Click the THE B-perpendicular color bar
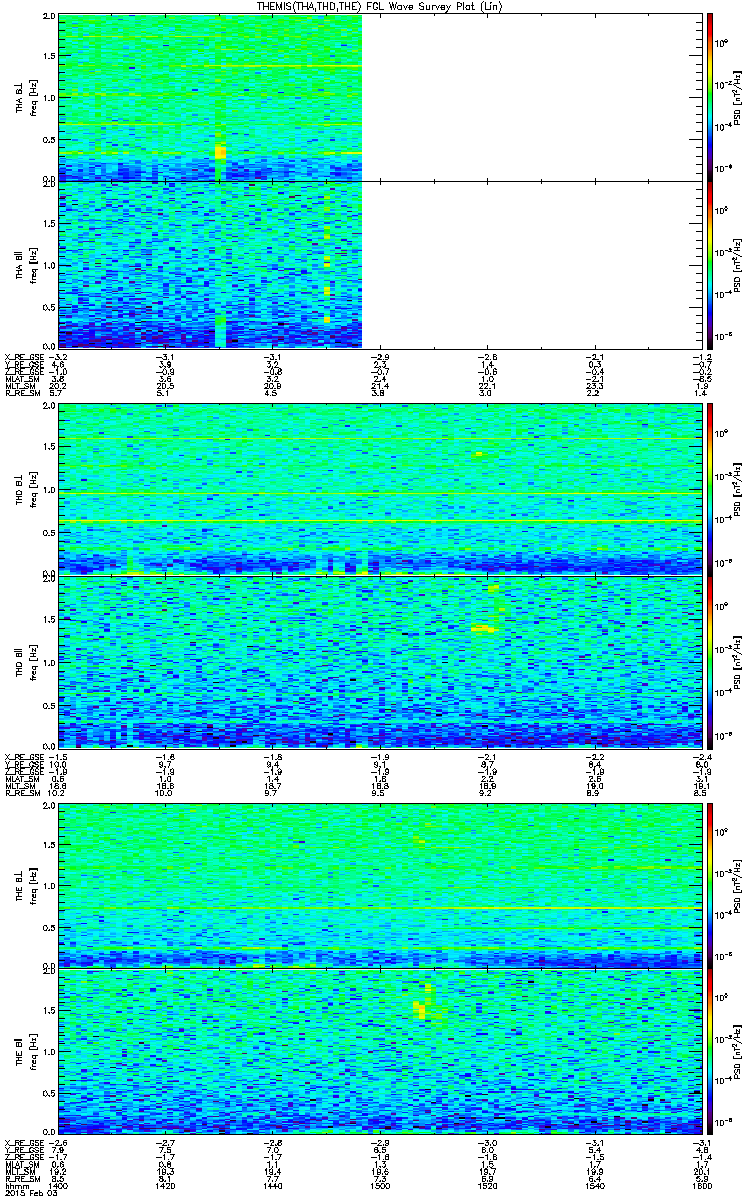 pos(710,884)
